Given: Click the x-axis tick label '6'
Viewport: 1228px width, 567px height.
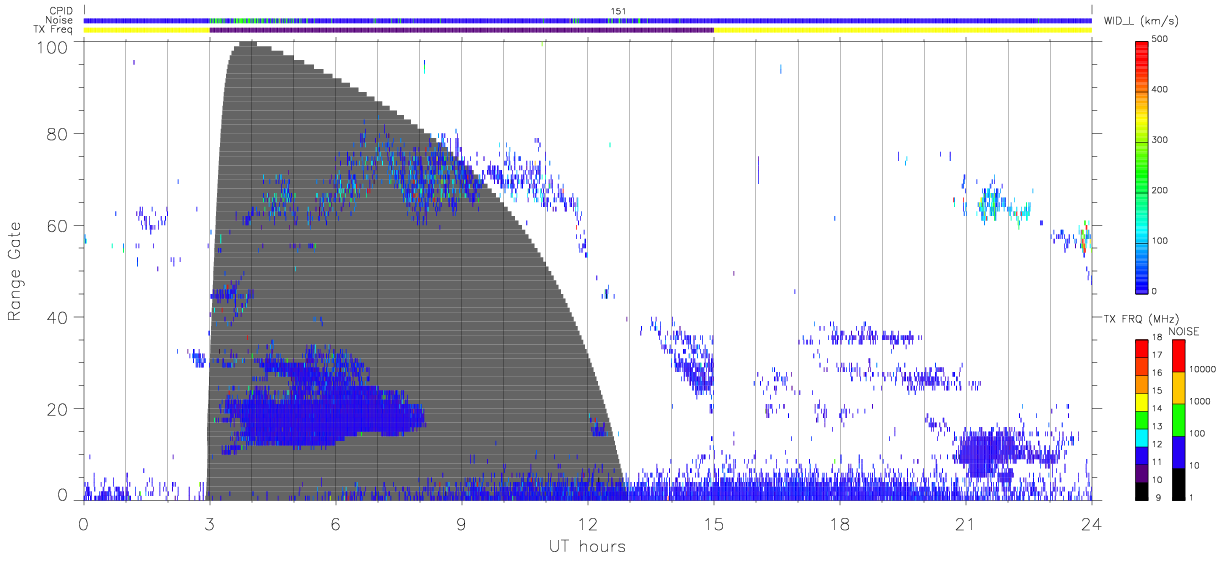Looking at the screenshot, I should coord(335,522).
